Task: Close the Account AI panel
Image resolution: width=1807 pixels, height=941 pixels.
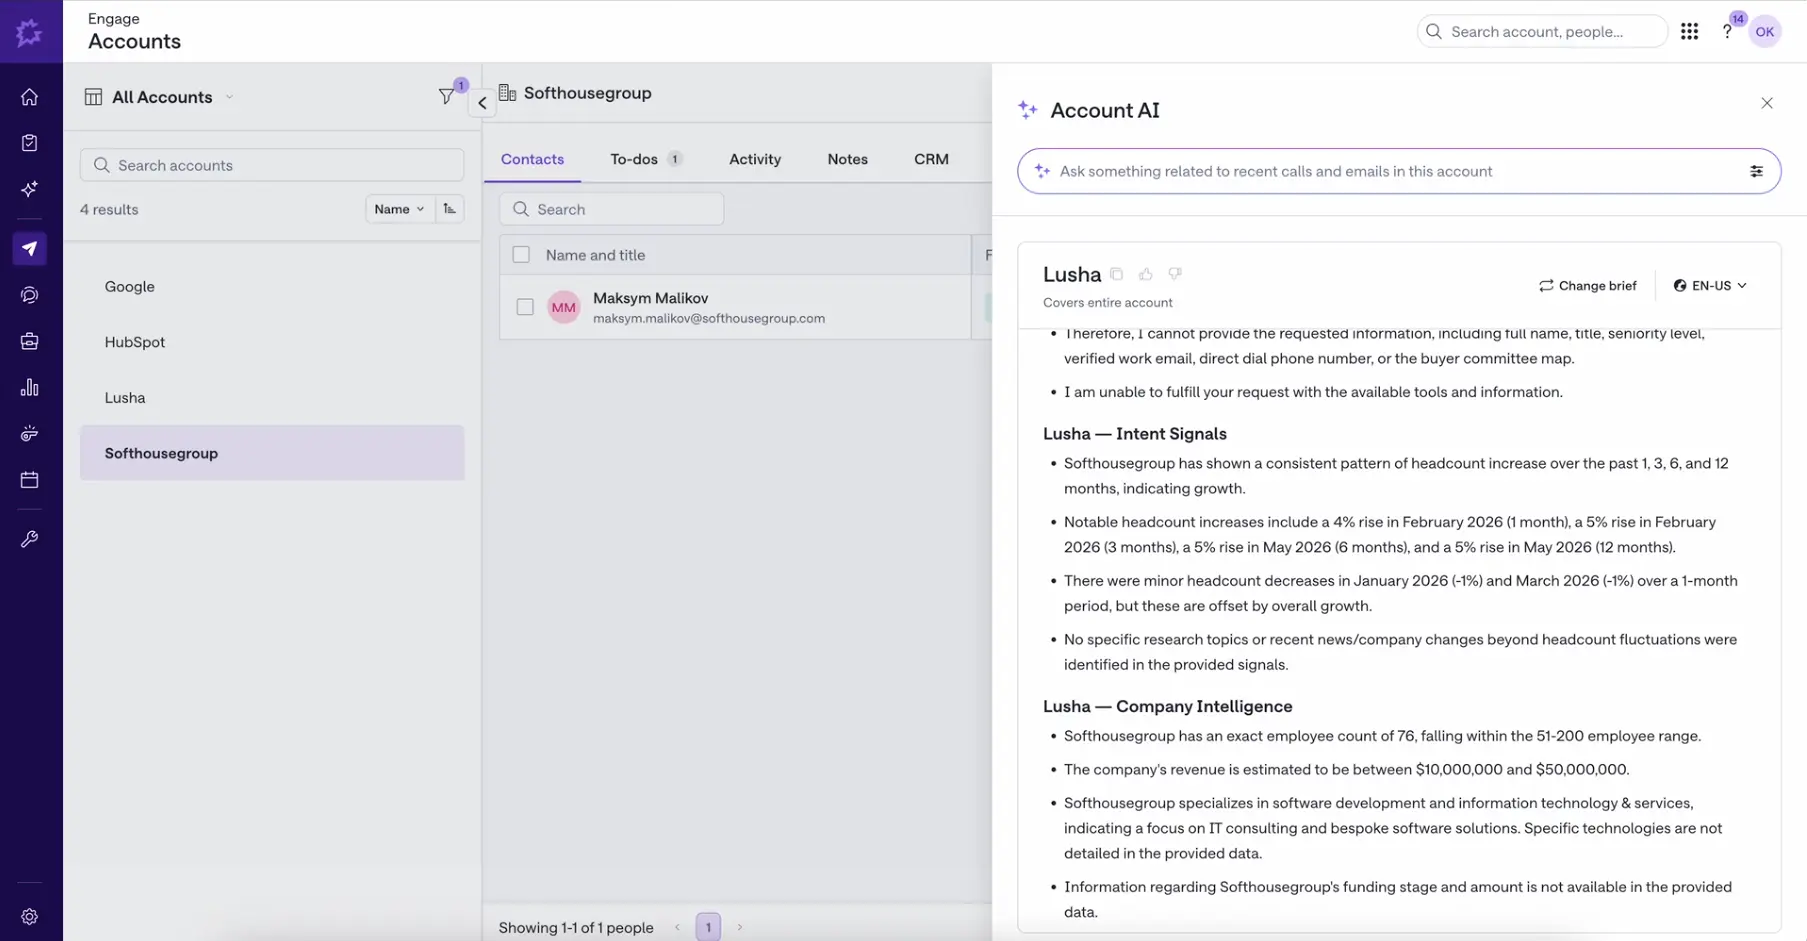Action: click(1767, 103)
